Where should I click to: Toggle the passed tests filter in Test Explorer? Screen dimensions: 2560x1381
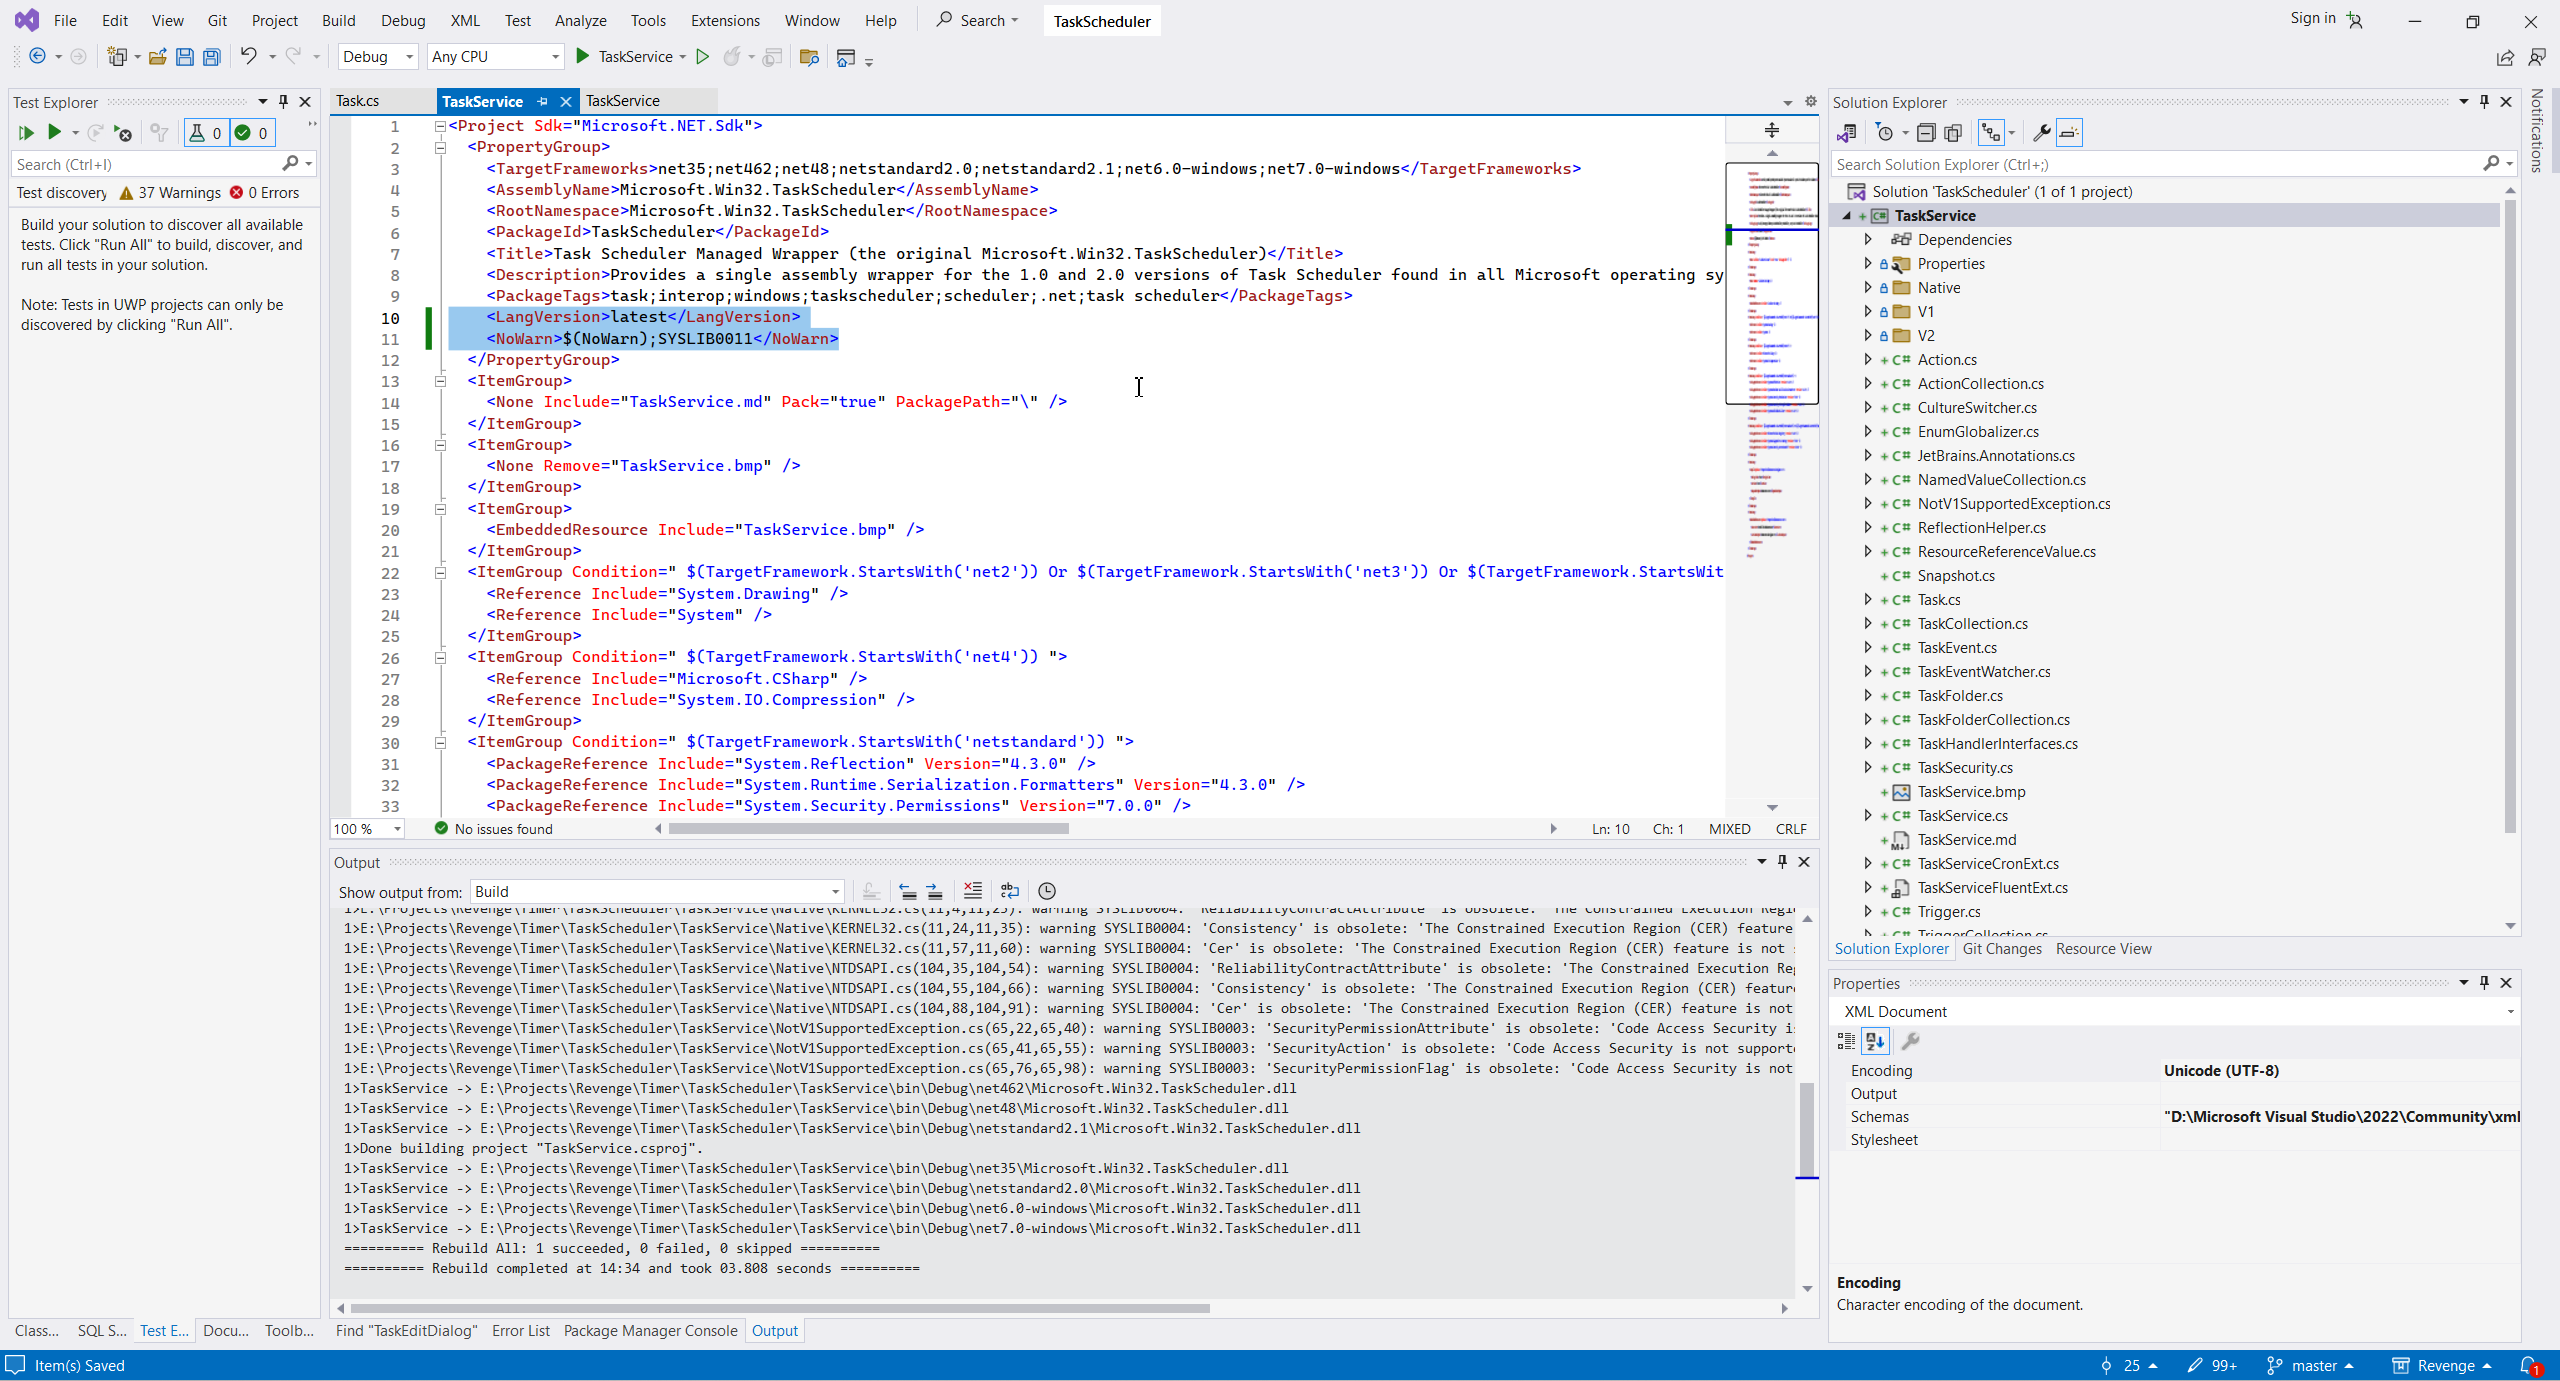tap(252, 133)
